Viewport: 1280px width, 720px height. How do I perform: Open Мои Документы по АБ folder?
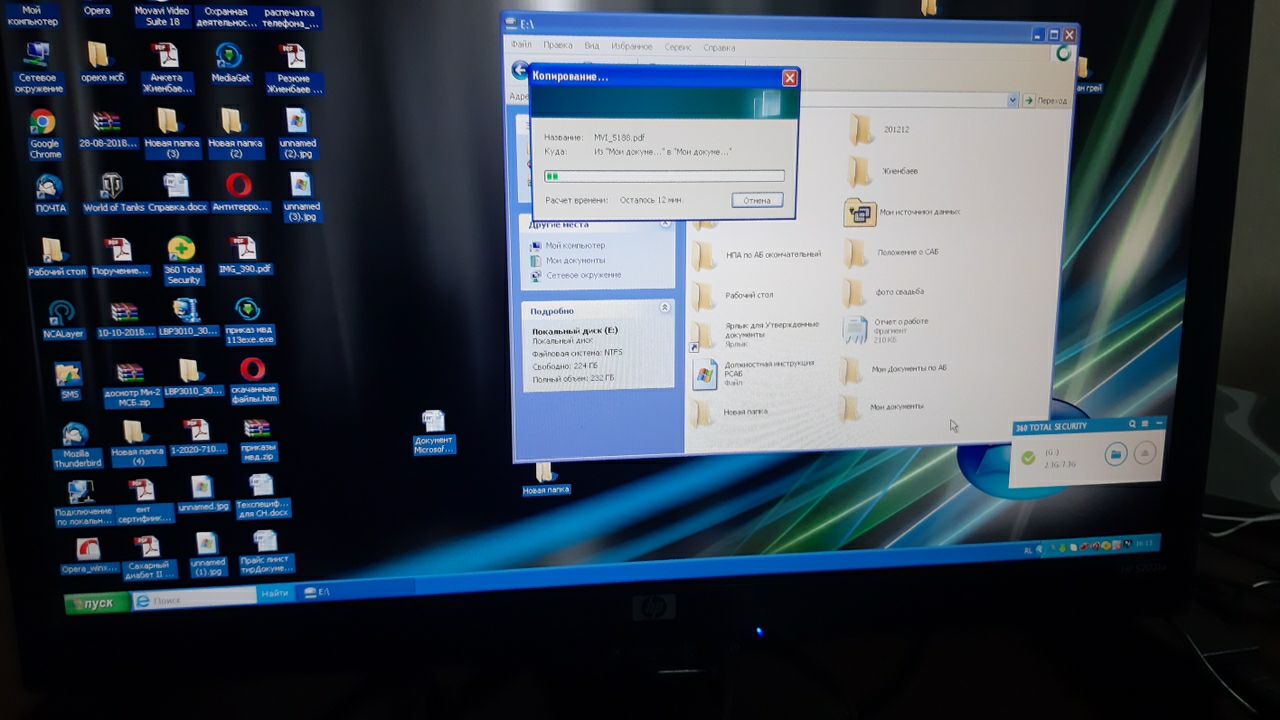[x=894, y=369]
